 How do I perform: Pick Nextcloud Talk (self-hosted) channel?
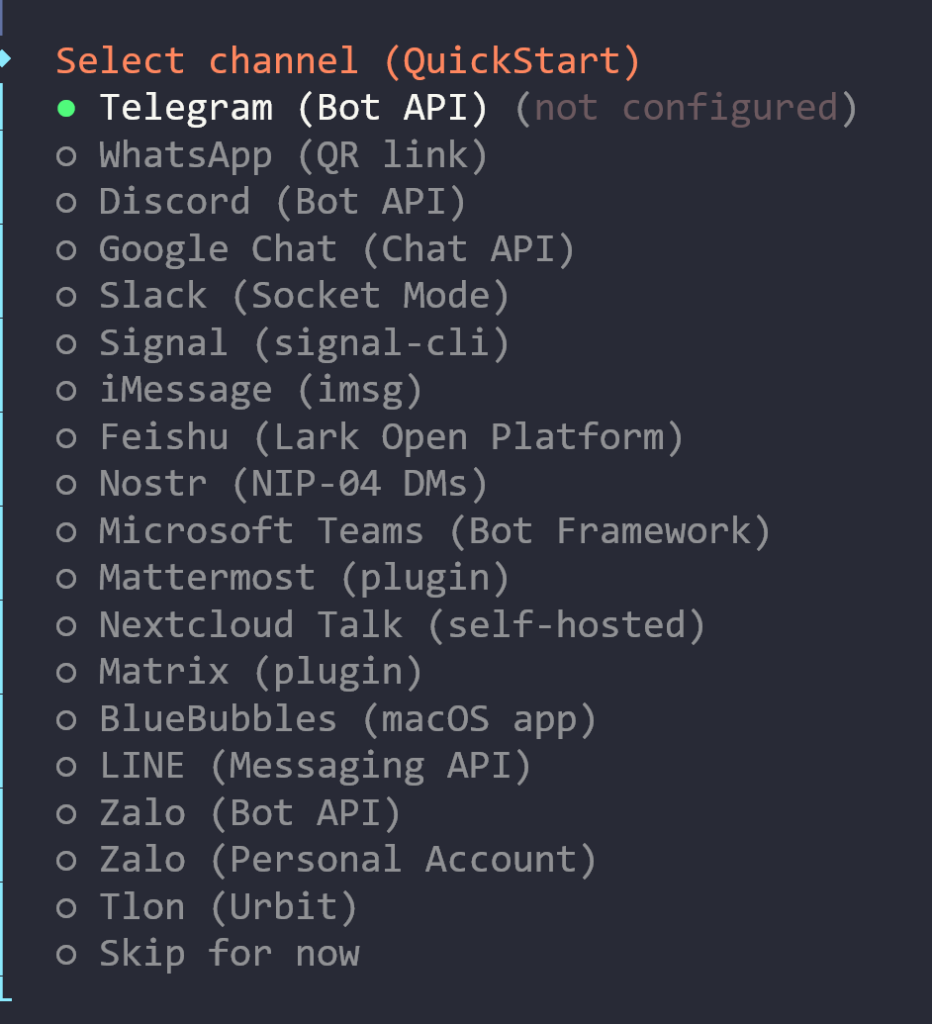(x=402, y=625)
